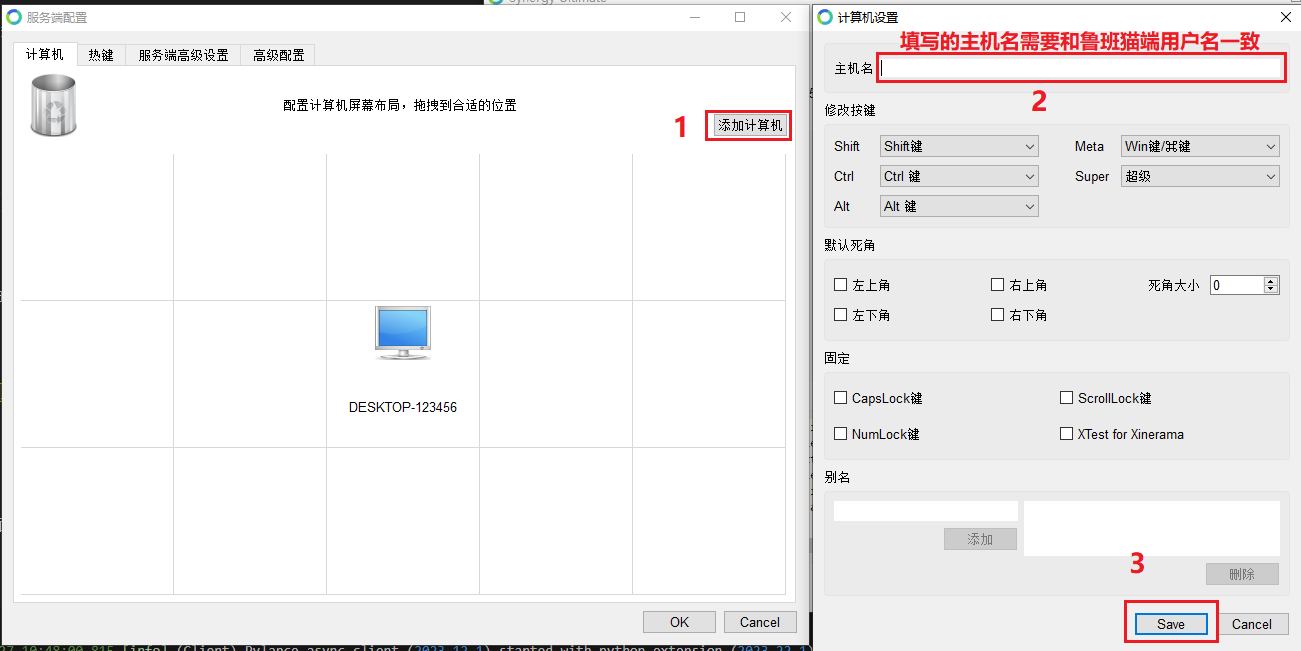This screenshot has height=651, width=1301.
Task: Click the 添加 alias button
Action: coord(980,539)
